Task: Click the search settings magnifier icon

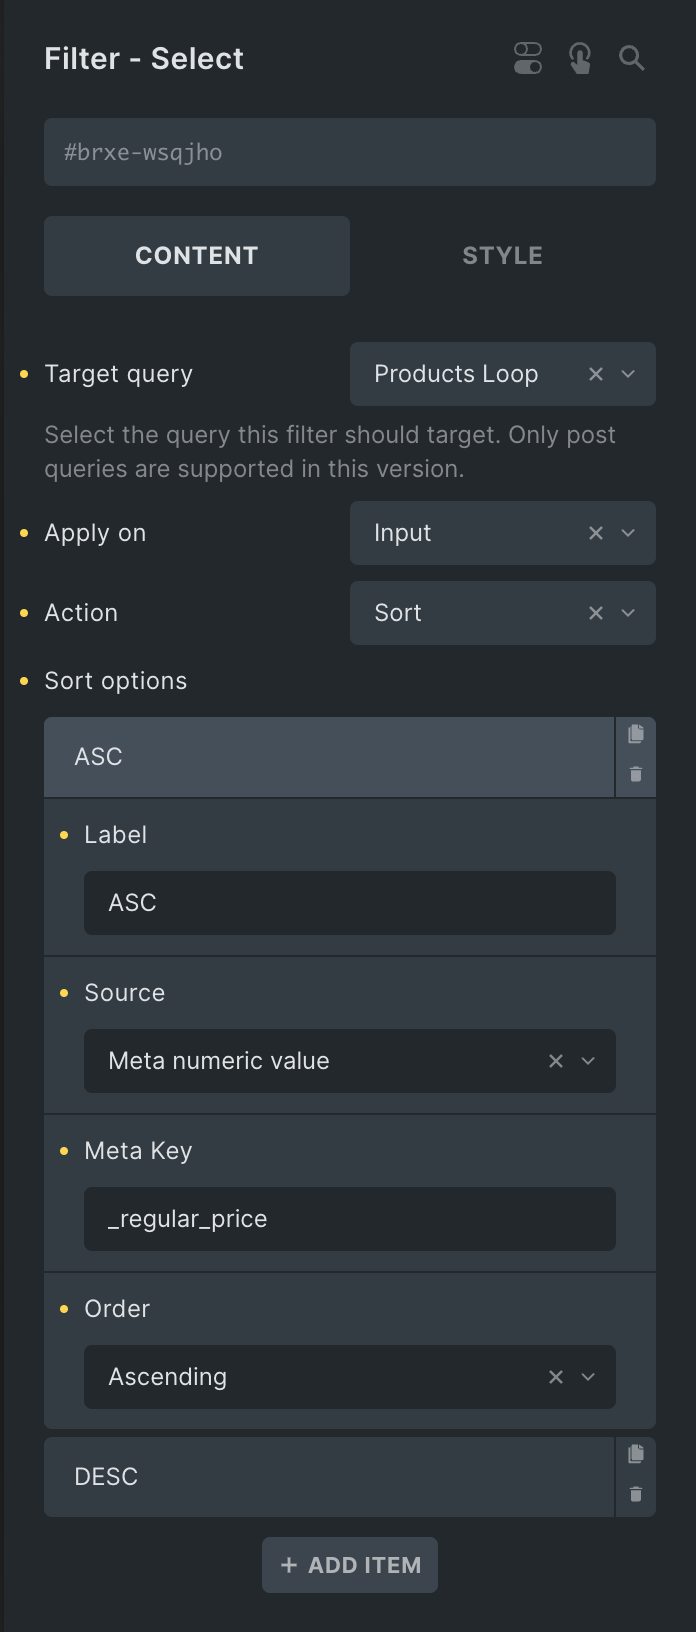Action: (632, 58)
